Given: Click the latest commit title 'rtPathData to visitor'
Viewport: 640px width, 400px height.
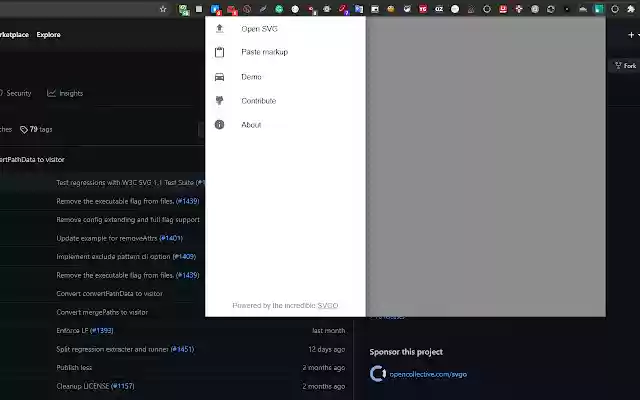Looking at the screenshot, I should (x=32, y=160).
